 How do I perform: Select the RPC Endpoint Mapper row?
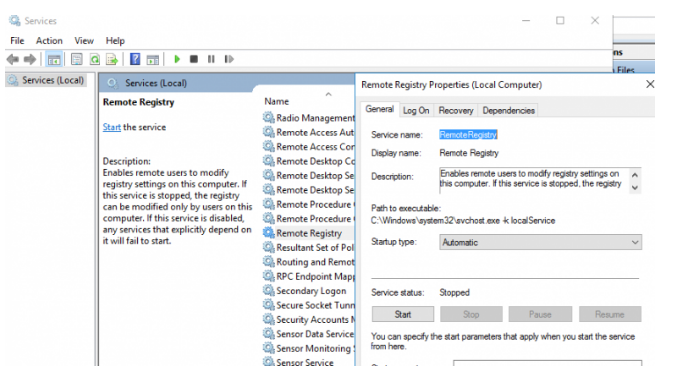point(309,276)
